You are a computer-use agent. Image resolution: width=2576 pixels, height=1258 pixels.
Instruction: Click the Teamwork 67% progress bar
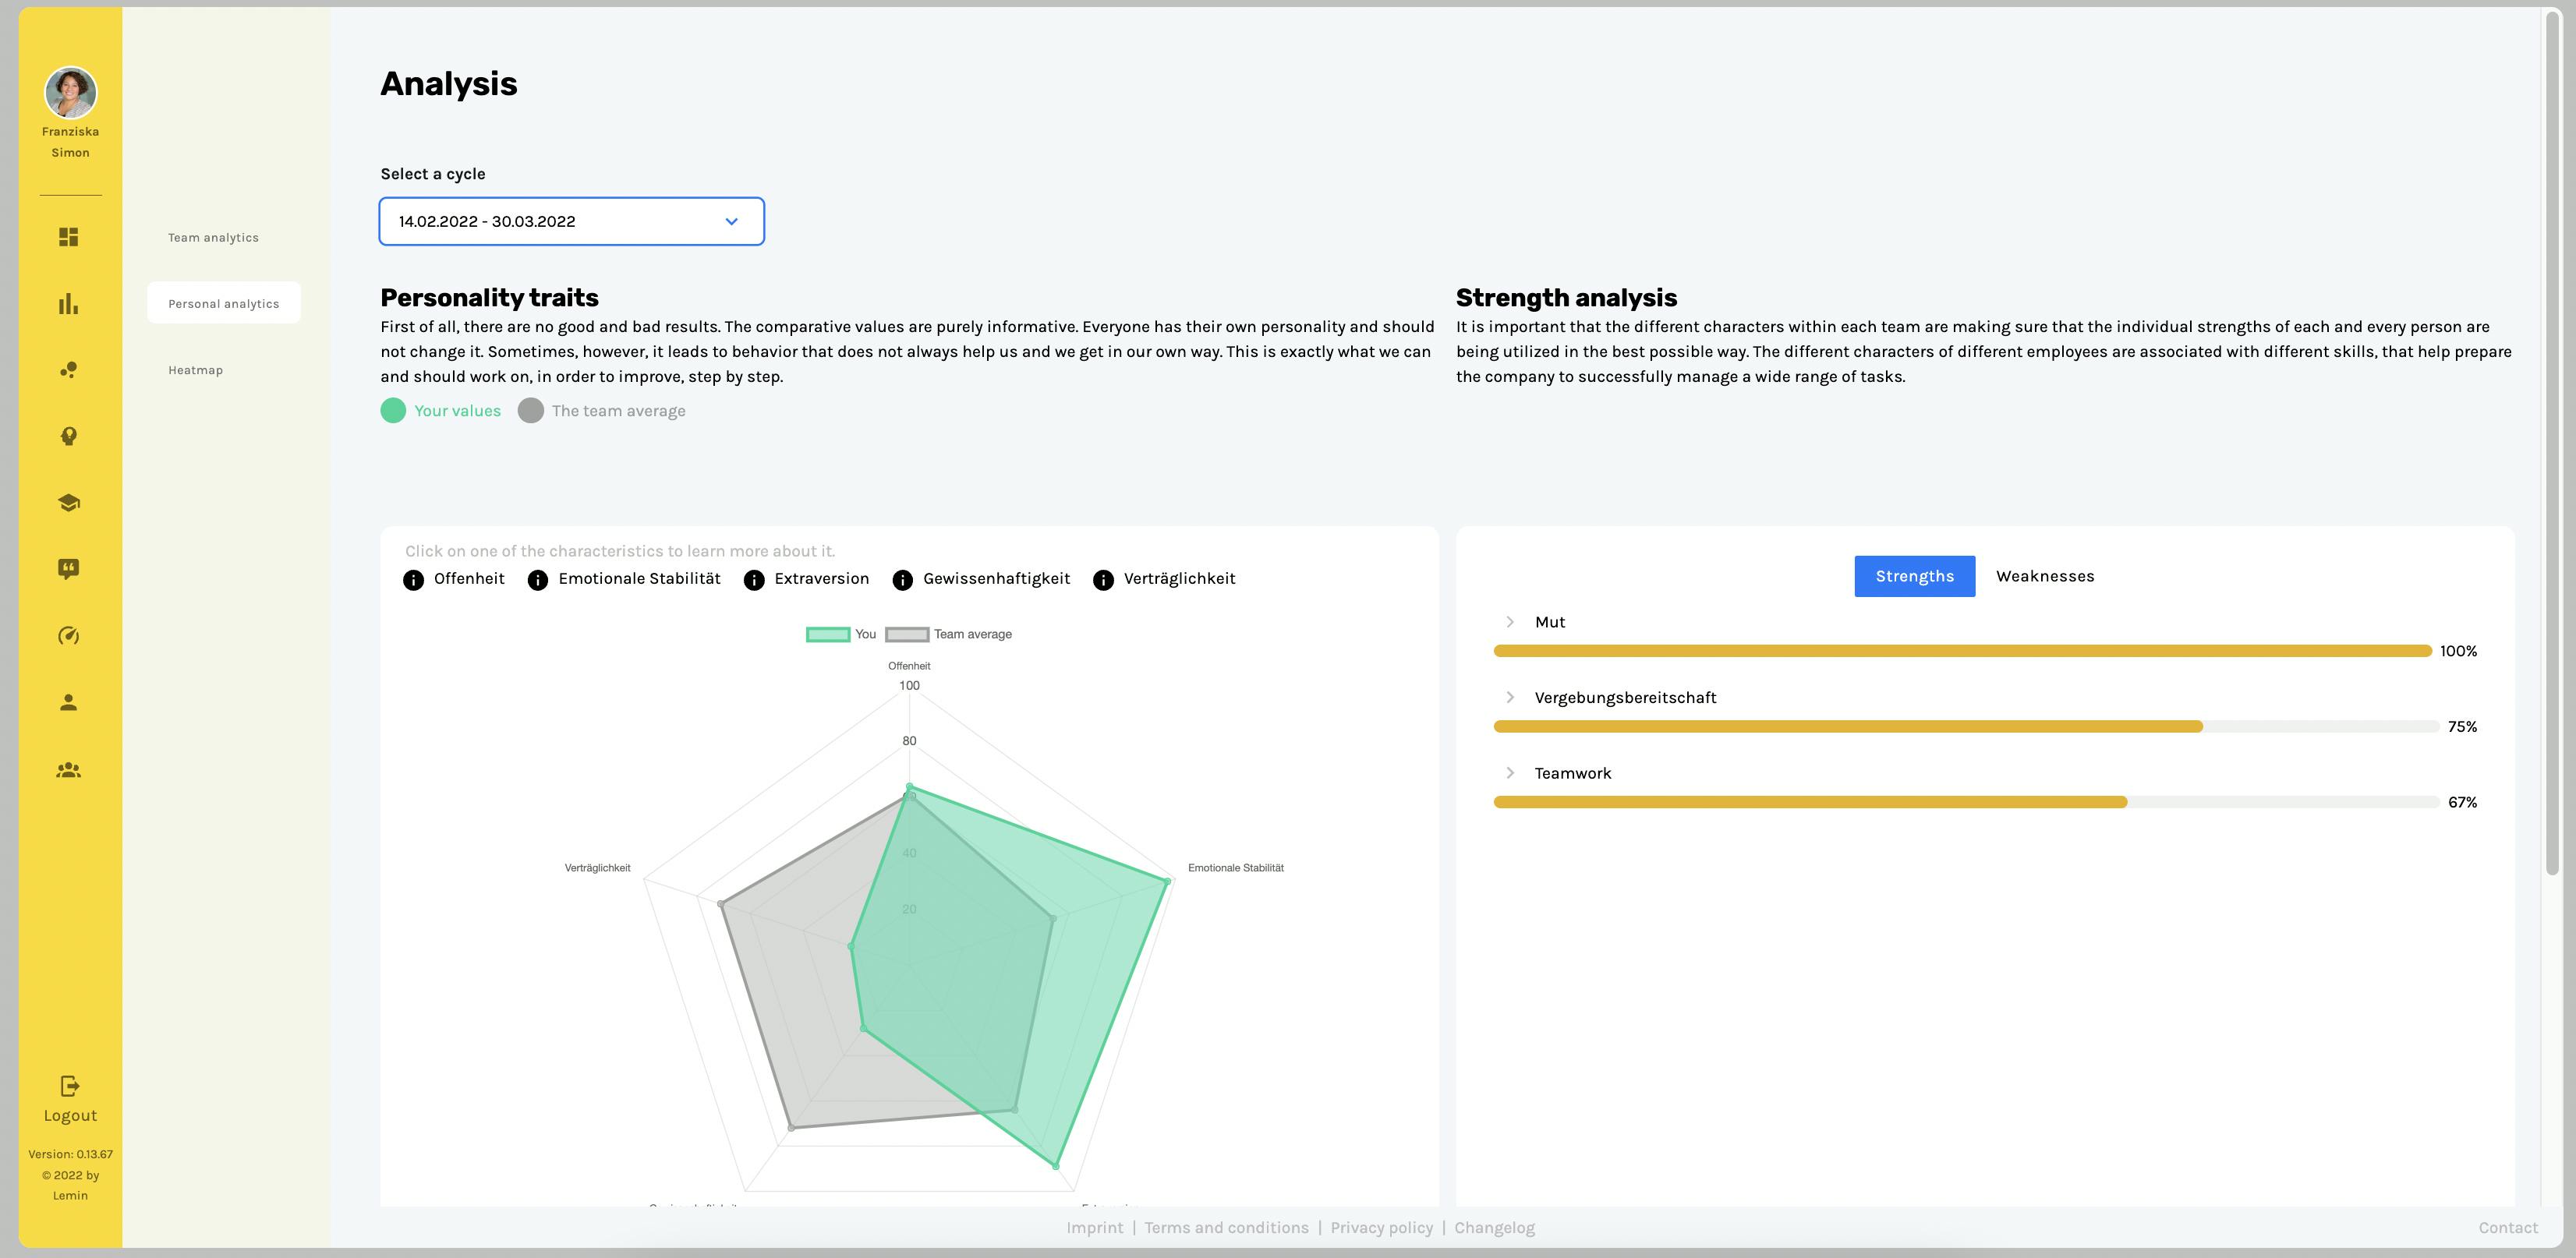click(1965, 802)
